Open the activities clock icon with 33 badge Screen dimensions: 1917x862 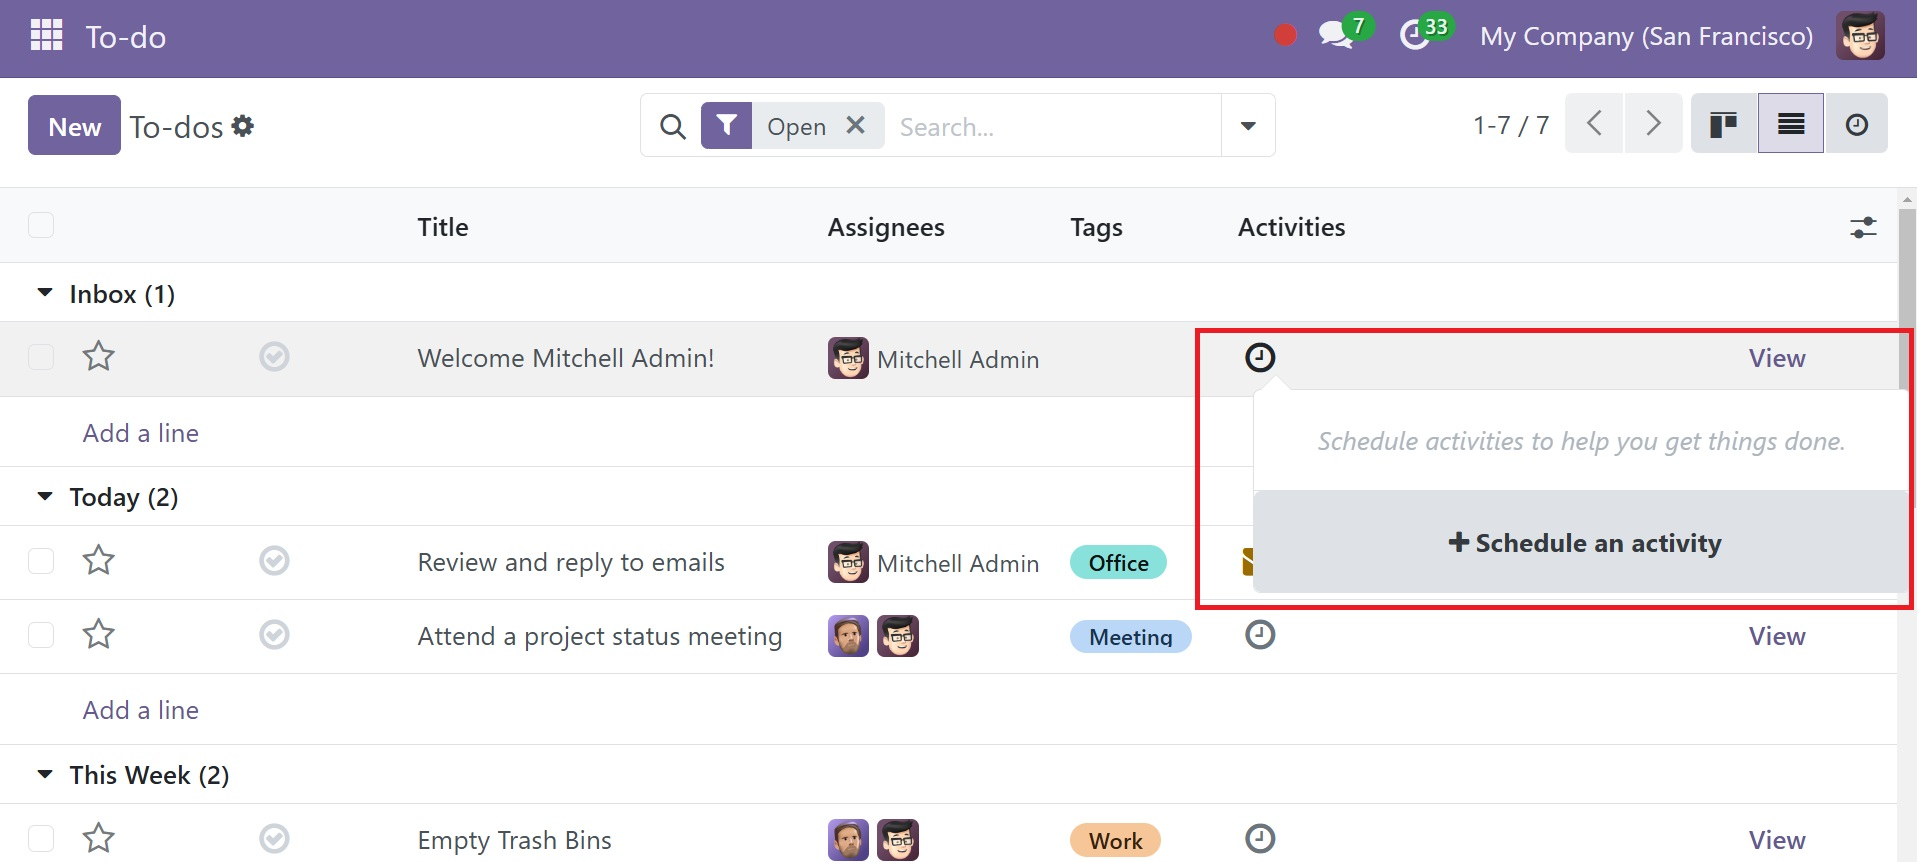point(1414,35)
